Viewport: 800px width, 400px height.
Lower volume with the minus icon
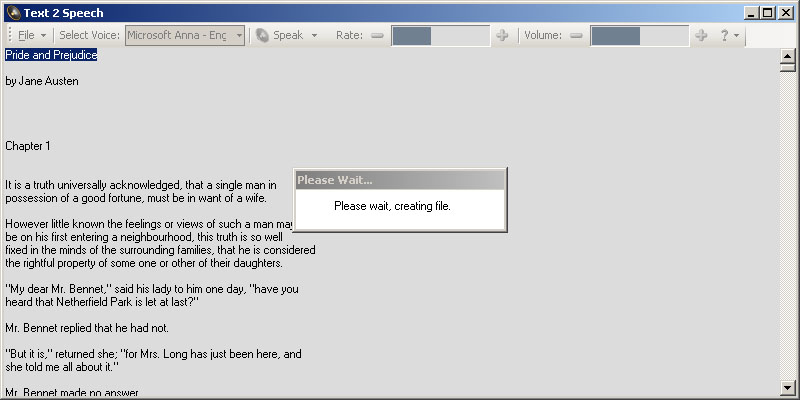pyautogui.click(x=576, y=35)
